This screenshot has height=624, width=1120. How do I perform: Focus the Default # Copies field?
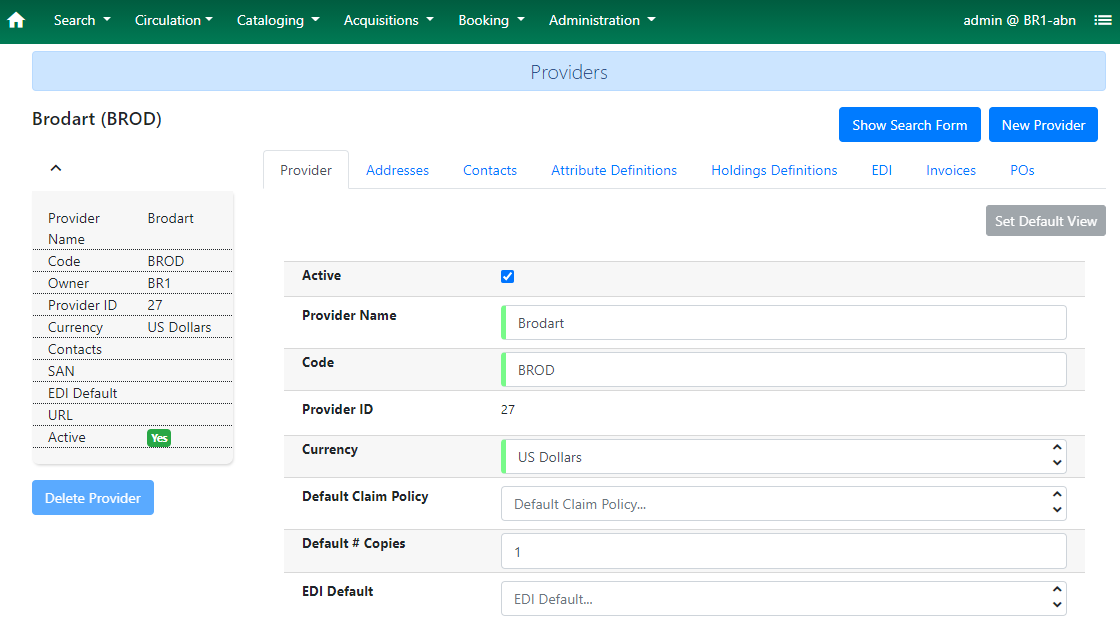coord(784,552)
